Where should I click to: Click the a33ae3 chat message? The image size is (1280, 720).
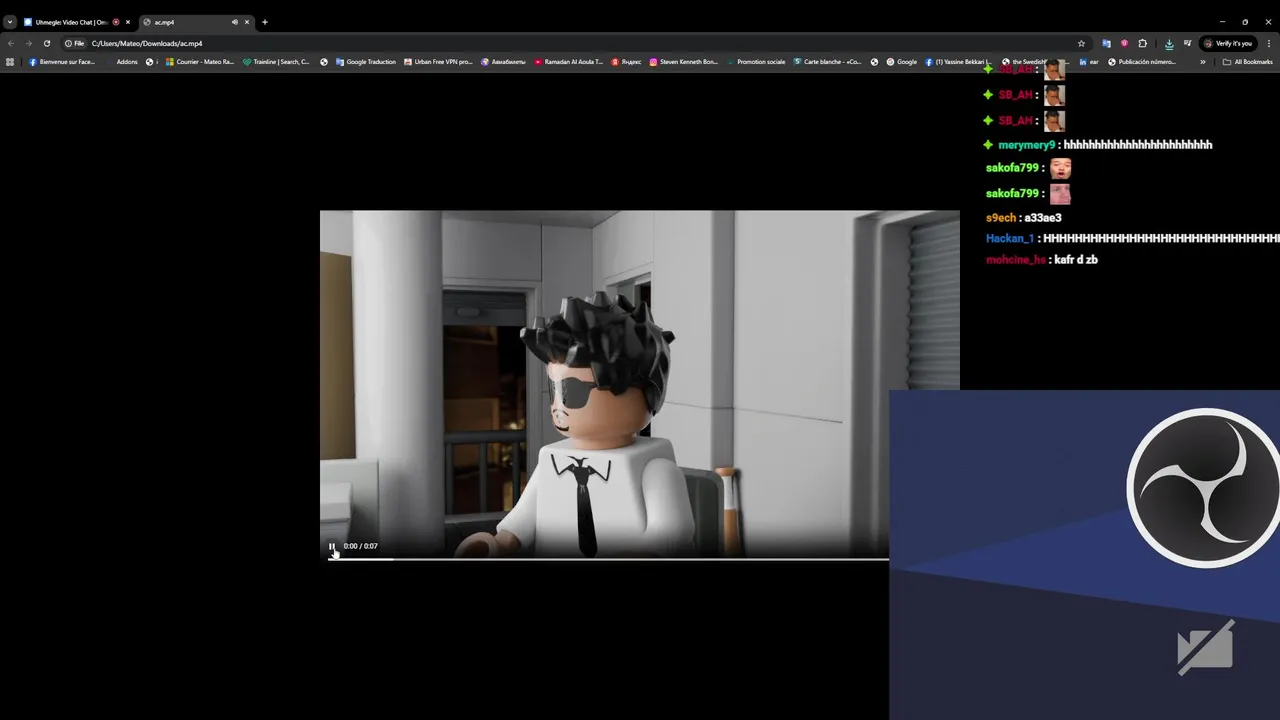tap(1043, 218)
